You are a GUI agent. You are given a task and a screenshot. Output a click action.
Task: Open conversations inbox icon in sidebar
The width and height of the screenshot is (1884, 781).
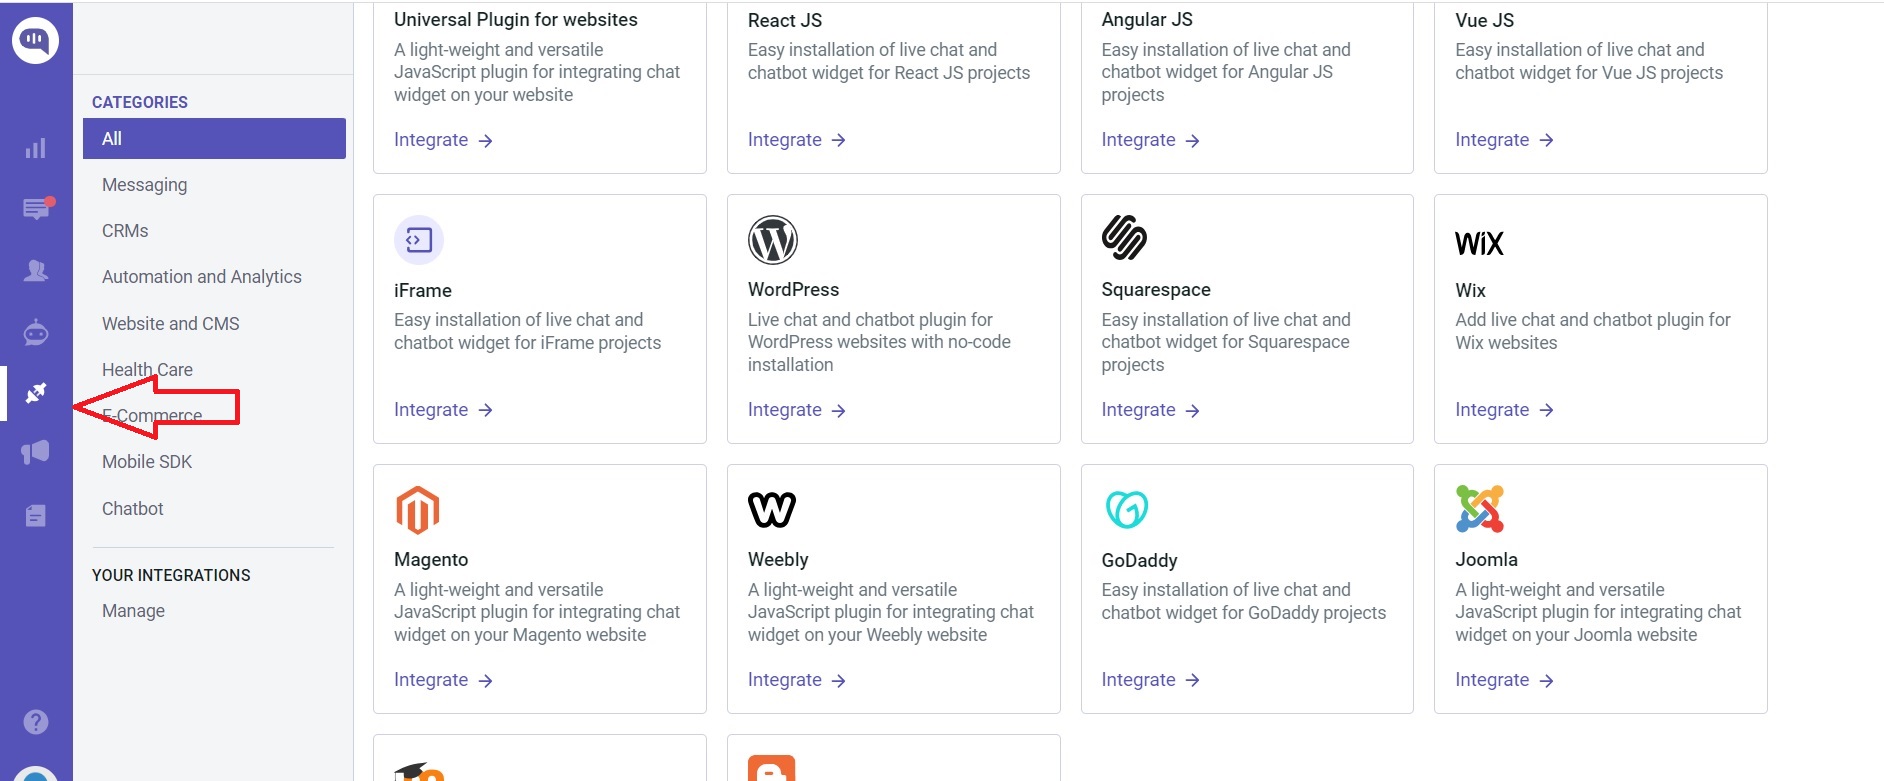[36, 209]
